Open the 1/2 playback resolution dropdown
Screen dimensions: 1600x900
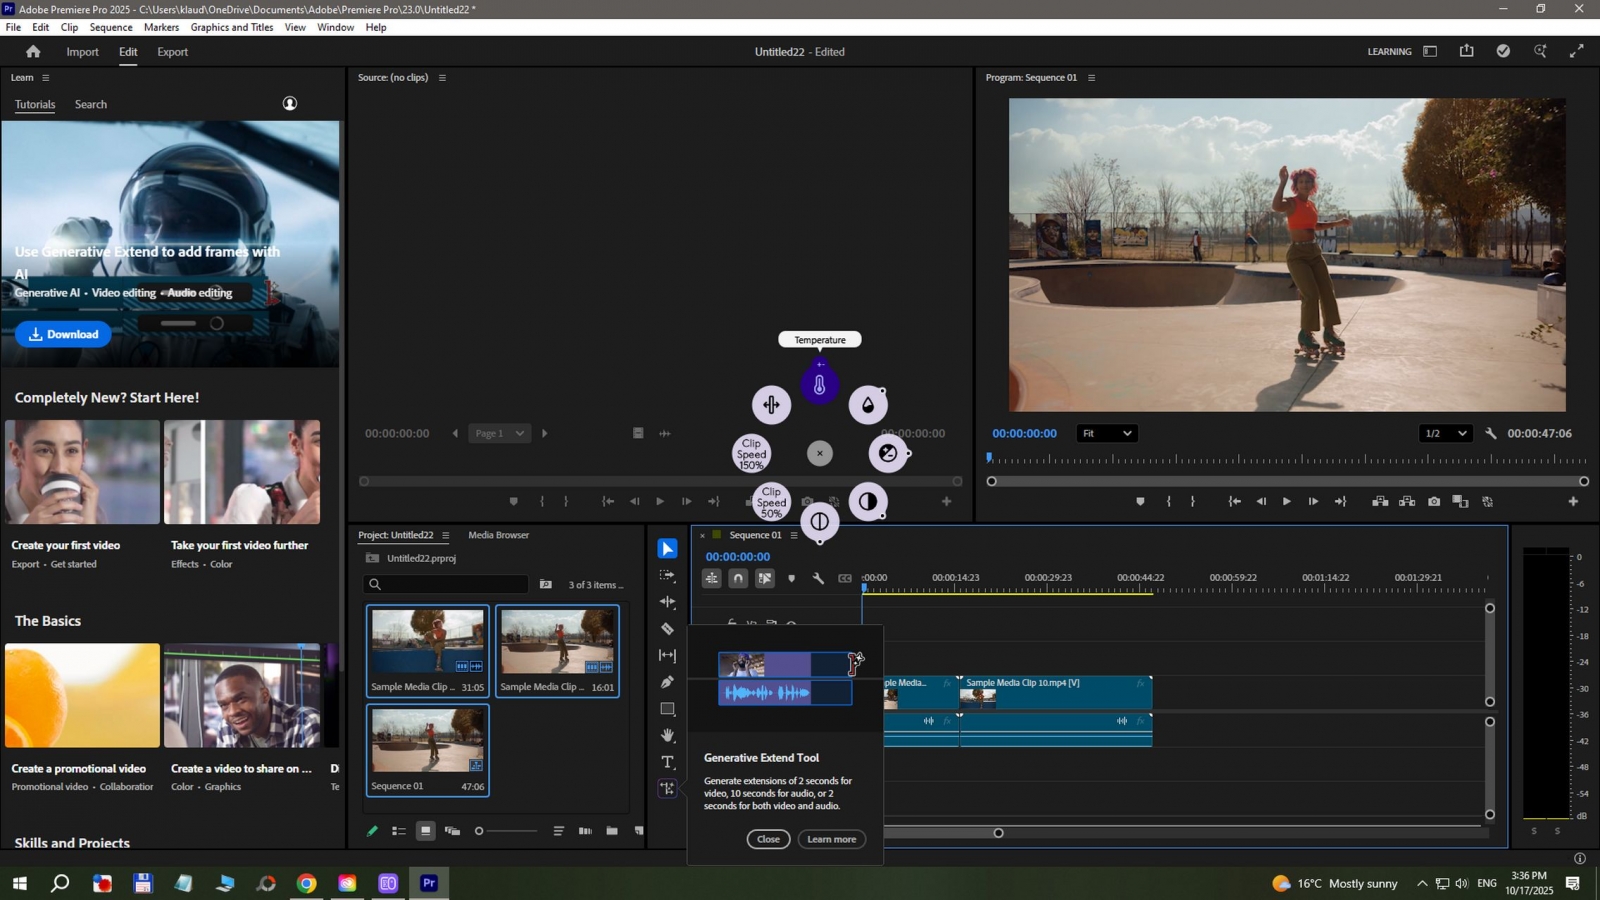(1445, 433)
